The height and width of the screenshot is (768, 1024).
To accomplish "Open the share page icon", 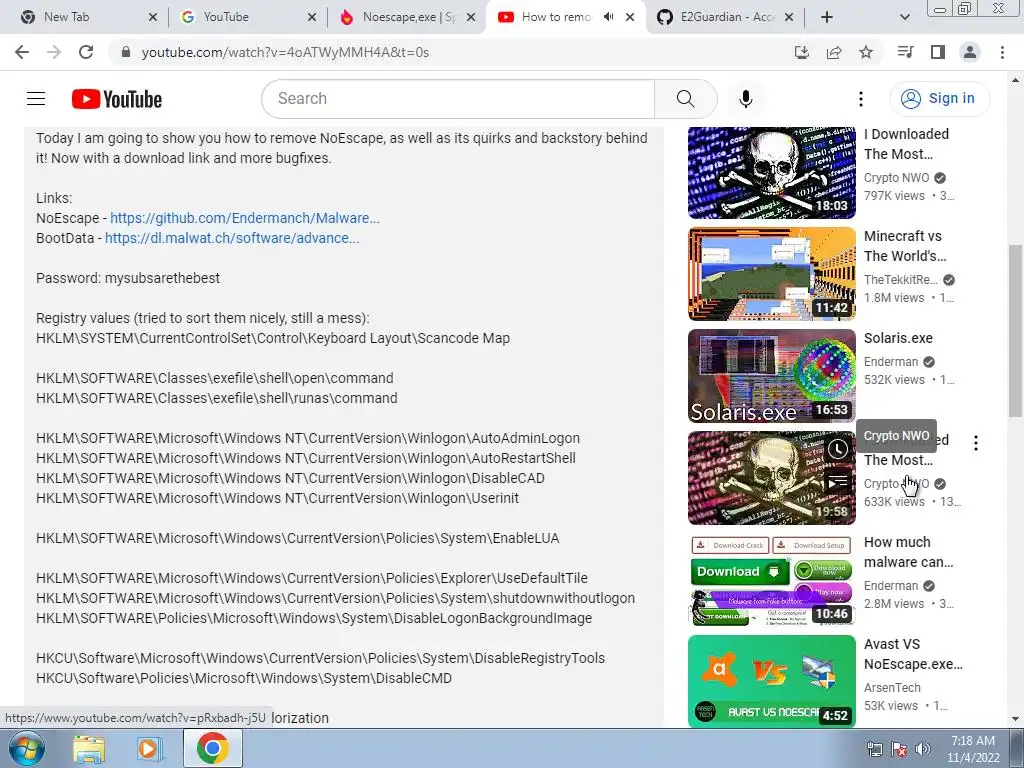I will click(834, 52).
